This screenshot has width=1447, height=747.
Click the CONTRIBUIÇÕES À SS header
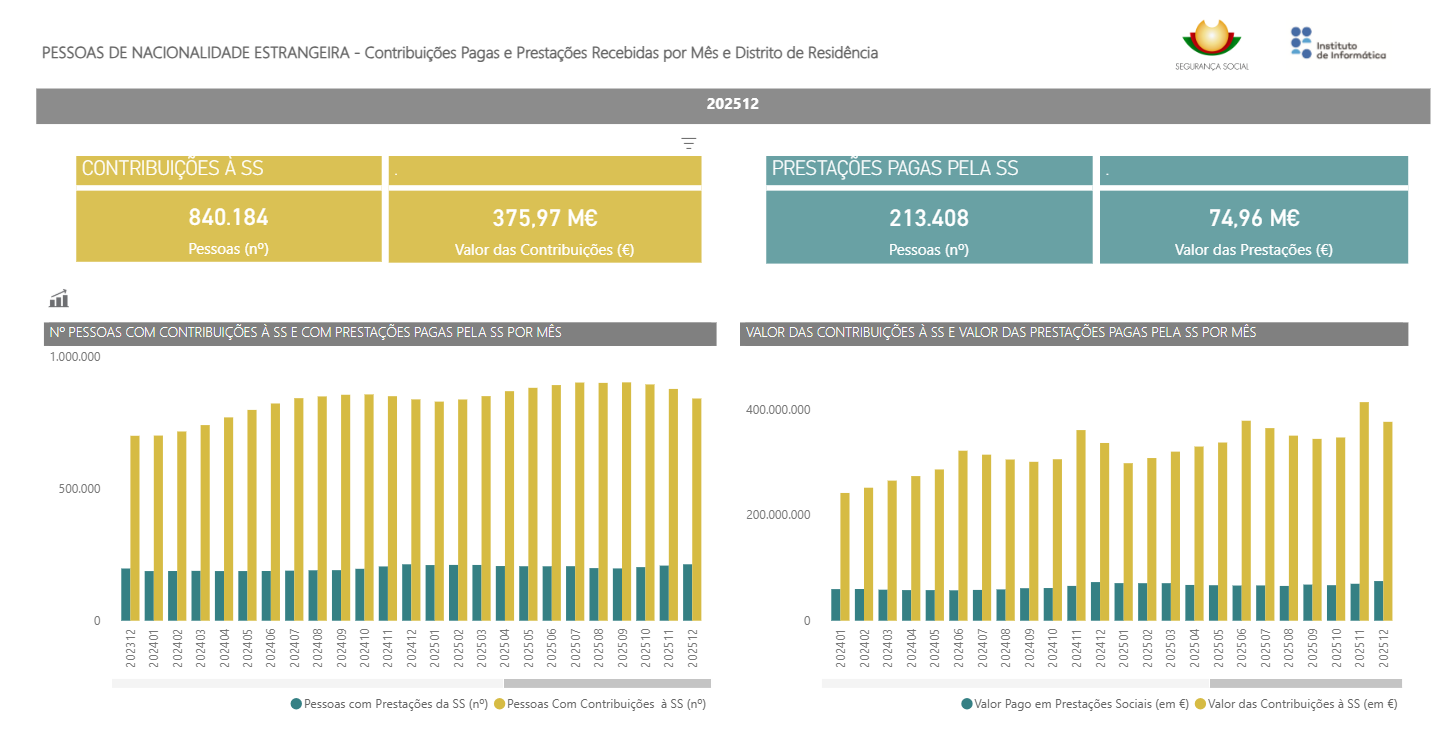pyautogui.click(x=229, y=169)
